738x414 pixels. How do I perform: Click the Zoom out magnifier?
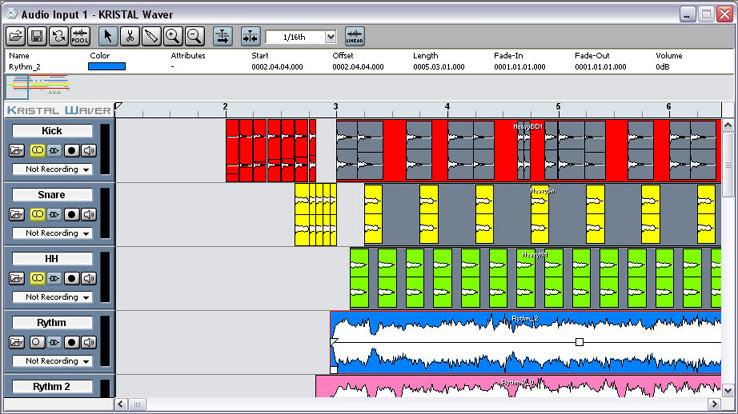click(194, 36)
